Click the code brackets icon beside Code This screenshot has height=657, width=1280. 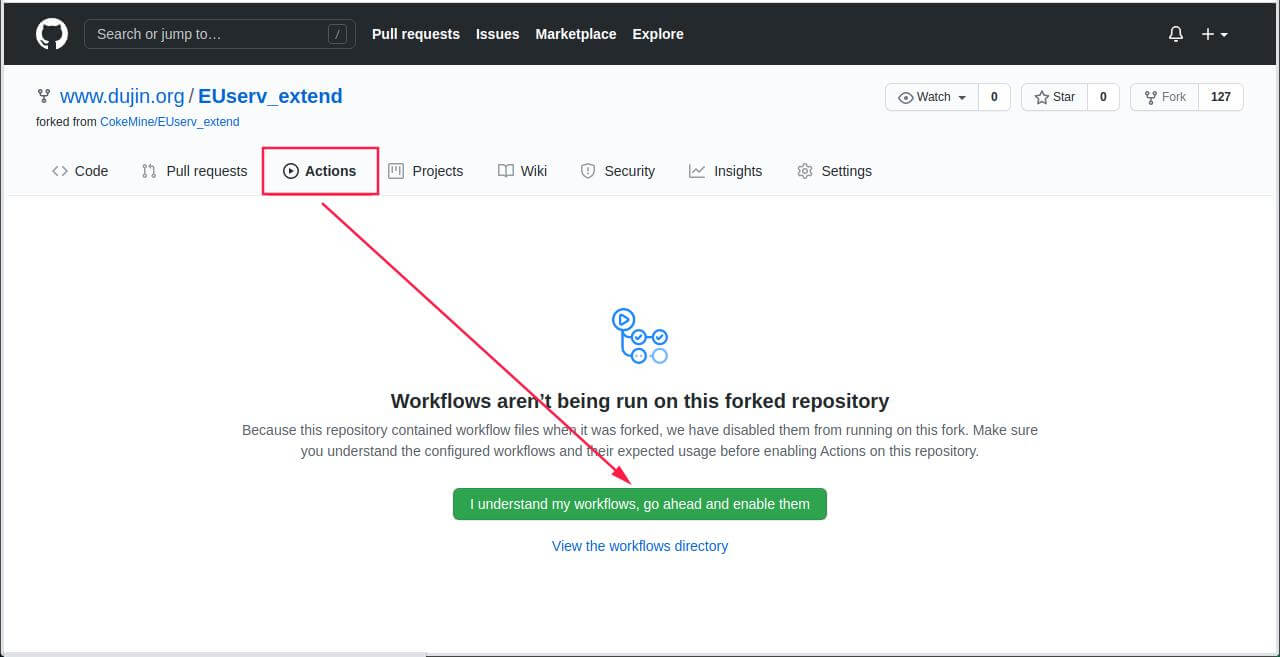(x=60, y=171)
